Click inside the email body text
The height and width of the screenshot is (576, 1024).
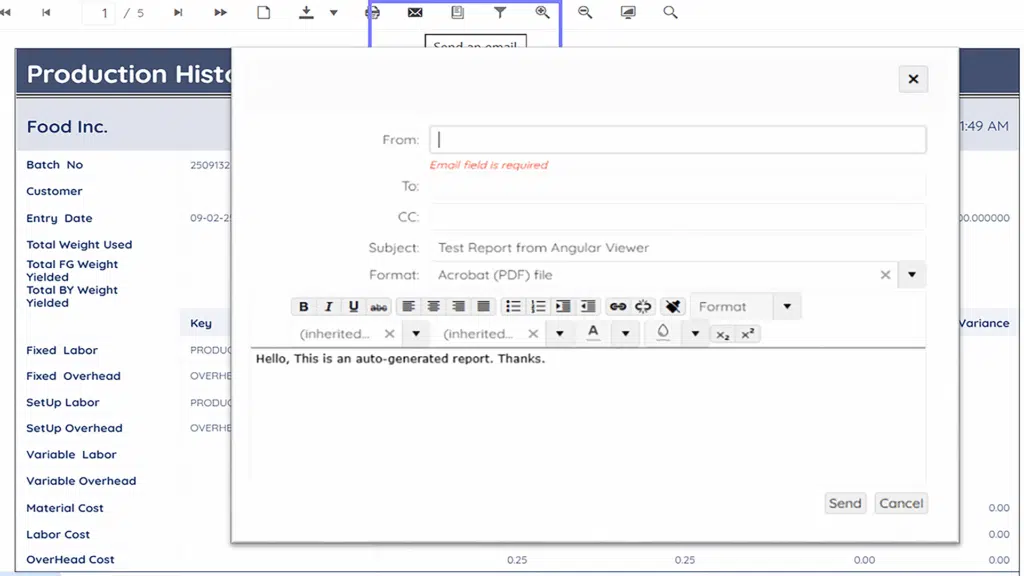[588, 415]
